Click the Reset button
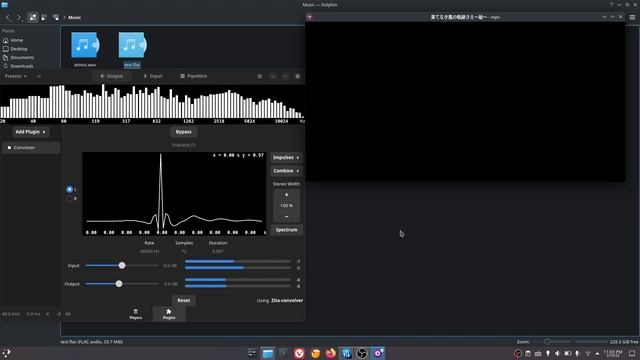Image resolution: width=640 pixels, height=360 pixels. pos(184,300)
